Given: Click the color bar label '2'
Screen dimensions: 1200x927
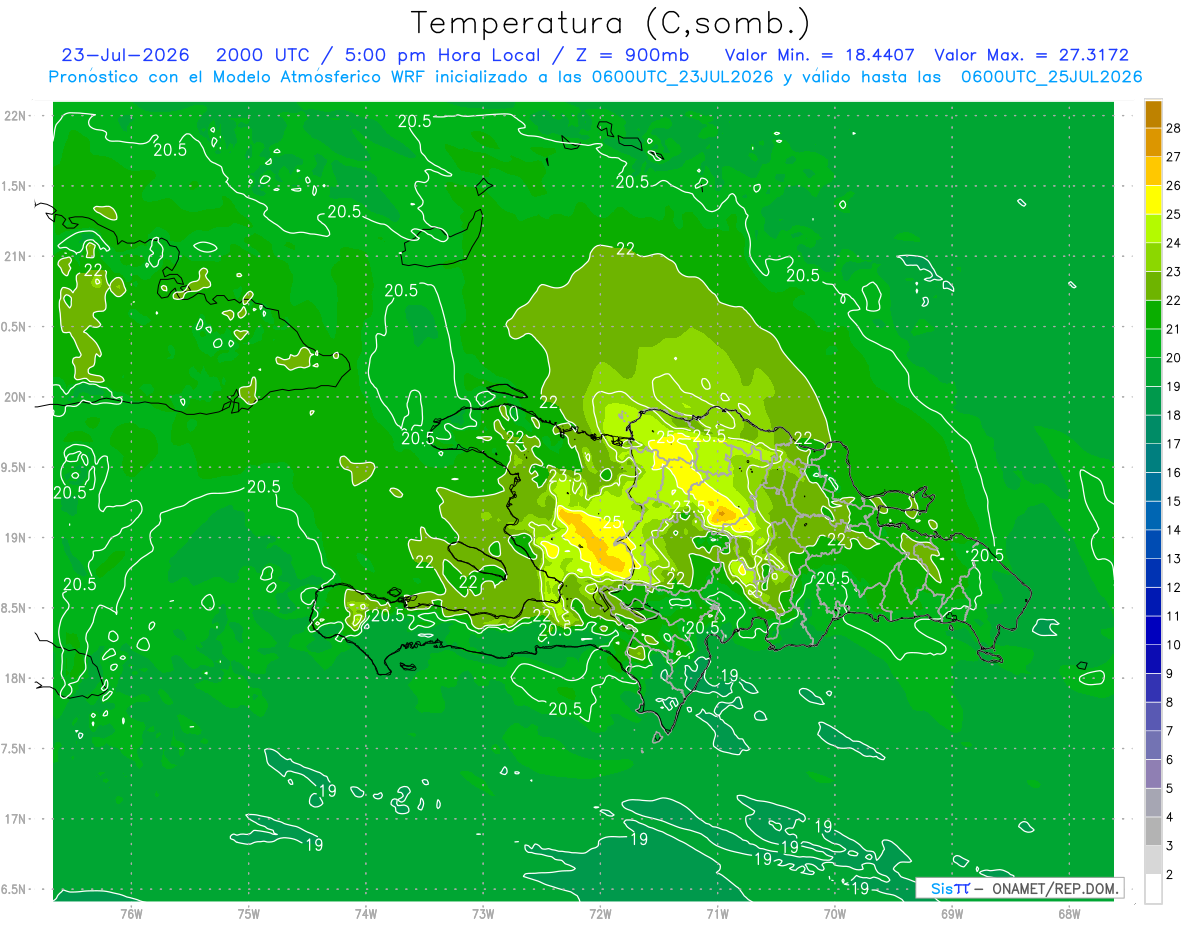Looking at the screenshot, I should click(1170, 875).
